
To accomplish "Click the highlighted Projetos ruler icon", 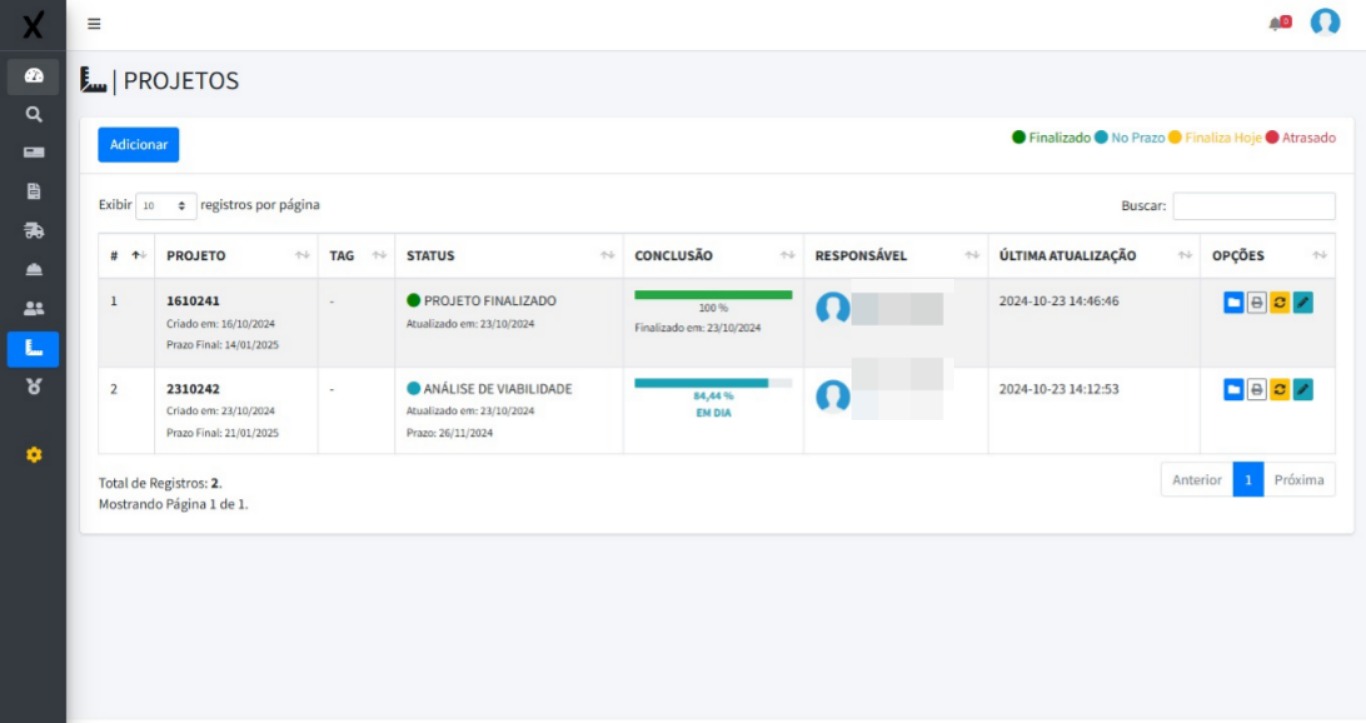I will coord(33,350).
